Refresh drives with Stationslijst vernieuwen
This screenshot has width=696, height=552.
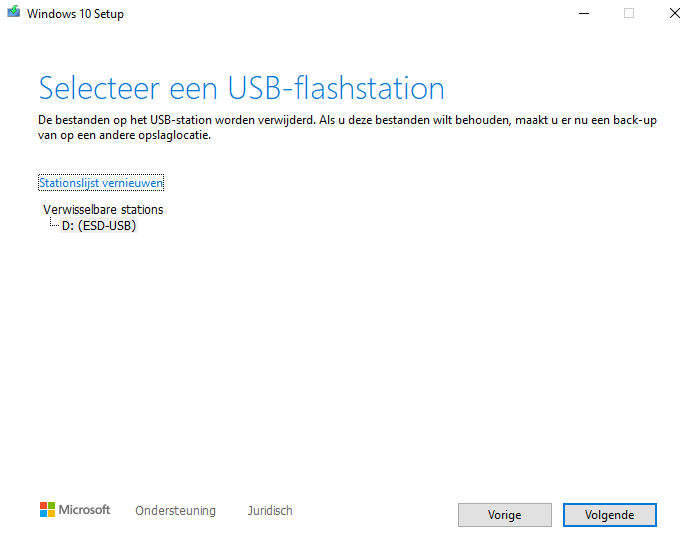(x=101, y=183)
